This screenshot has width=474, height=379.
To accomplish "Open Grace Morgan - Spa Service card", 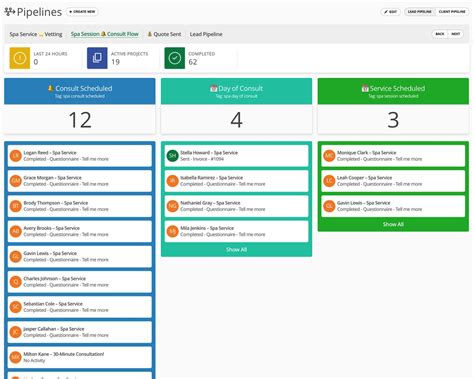I will (80, 181).
